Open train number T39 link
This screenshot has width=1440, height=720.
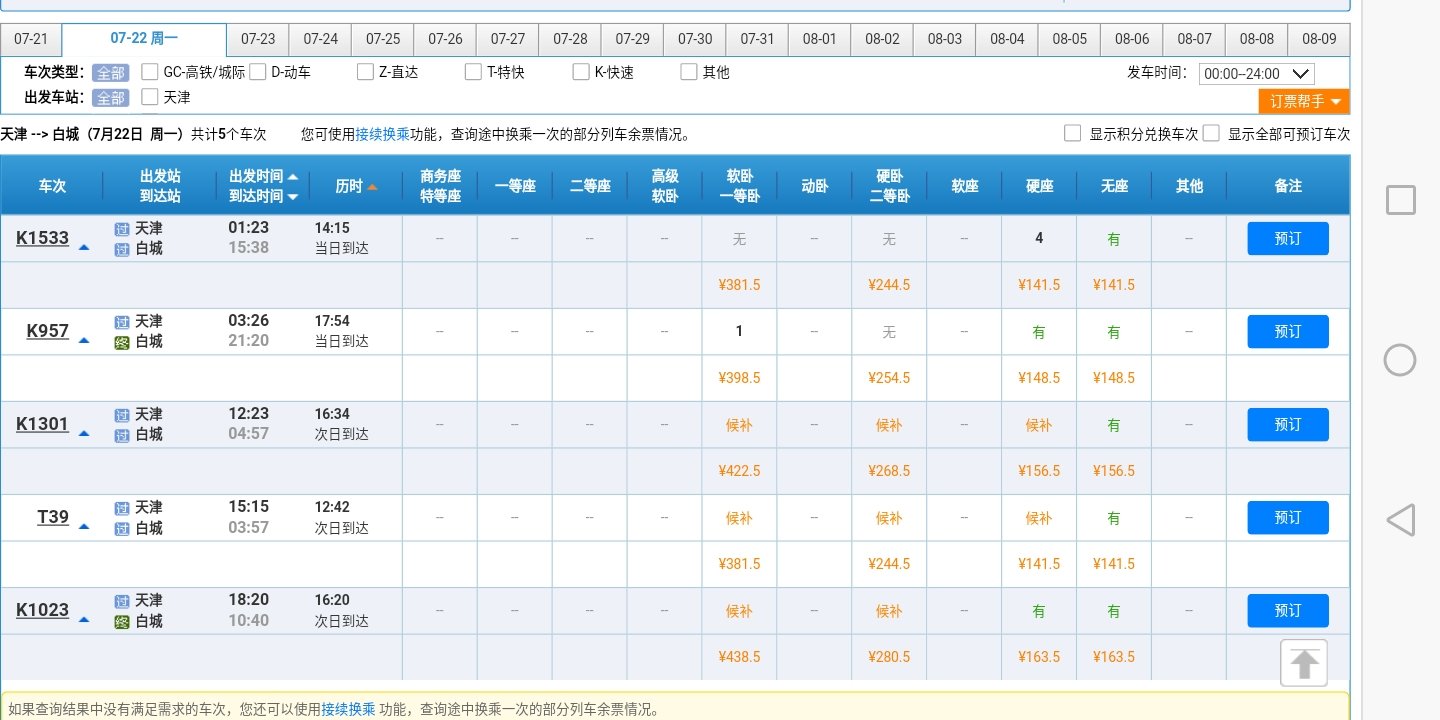[x=53, y=517]
